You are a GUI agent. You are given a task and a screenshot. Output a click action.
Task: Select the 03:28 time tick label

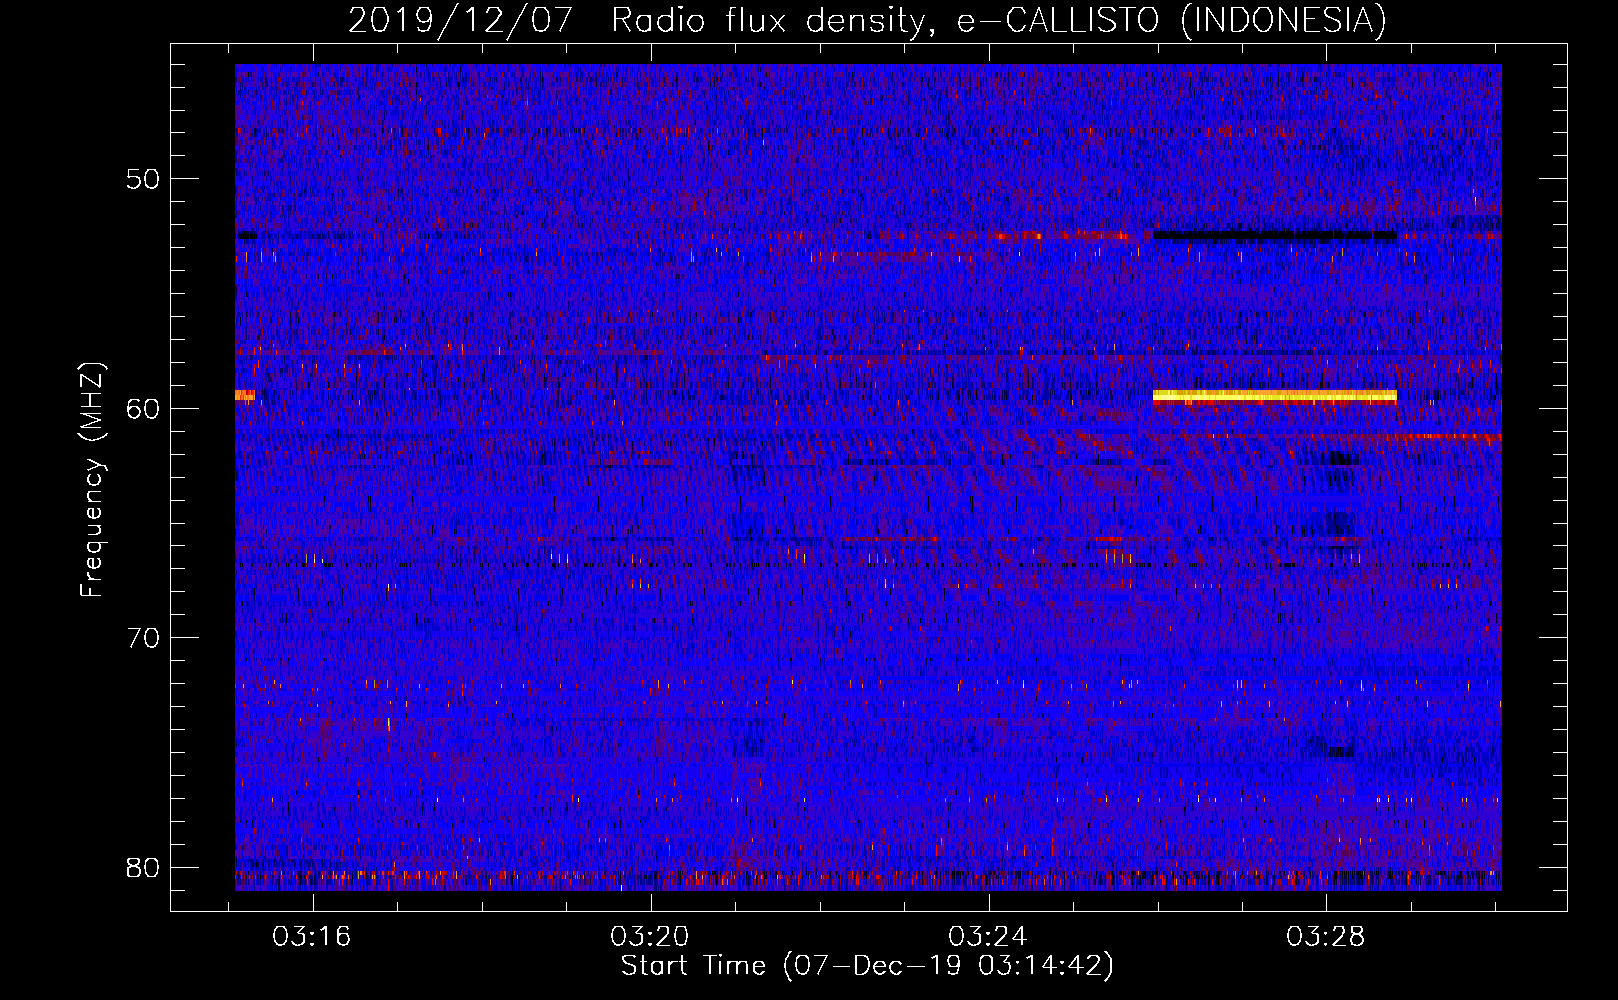point(1326,937)
